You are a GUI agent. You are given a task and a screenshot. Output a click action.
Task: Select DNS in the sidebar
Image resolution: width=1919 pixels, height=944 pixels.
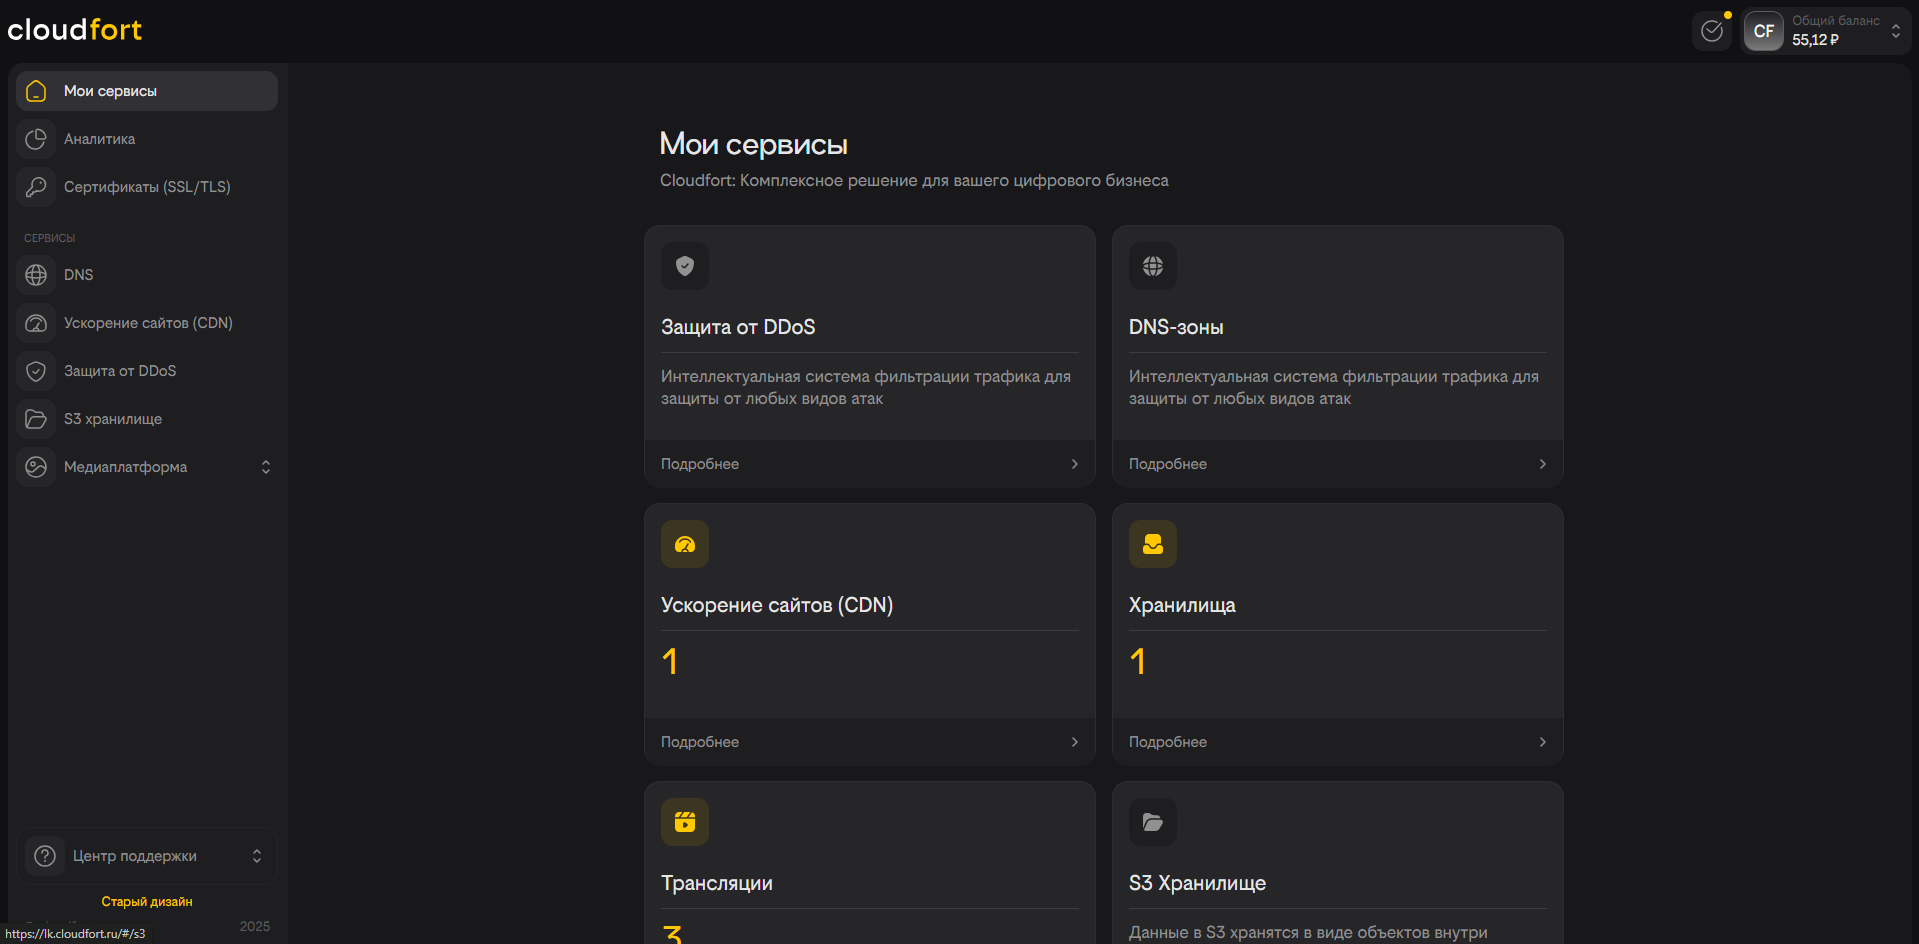pyautogui.click(x=78, y=275)
